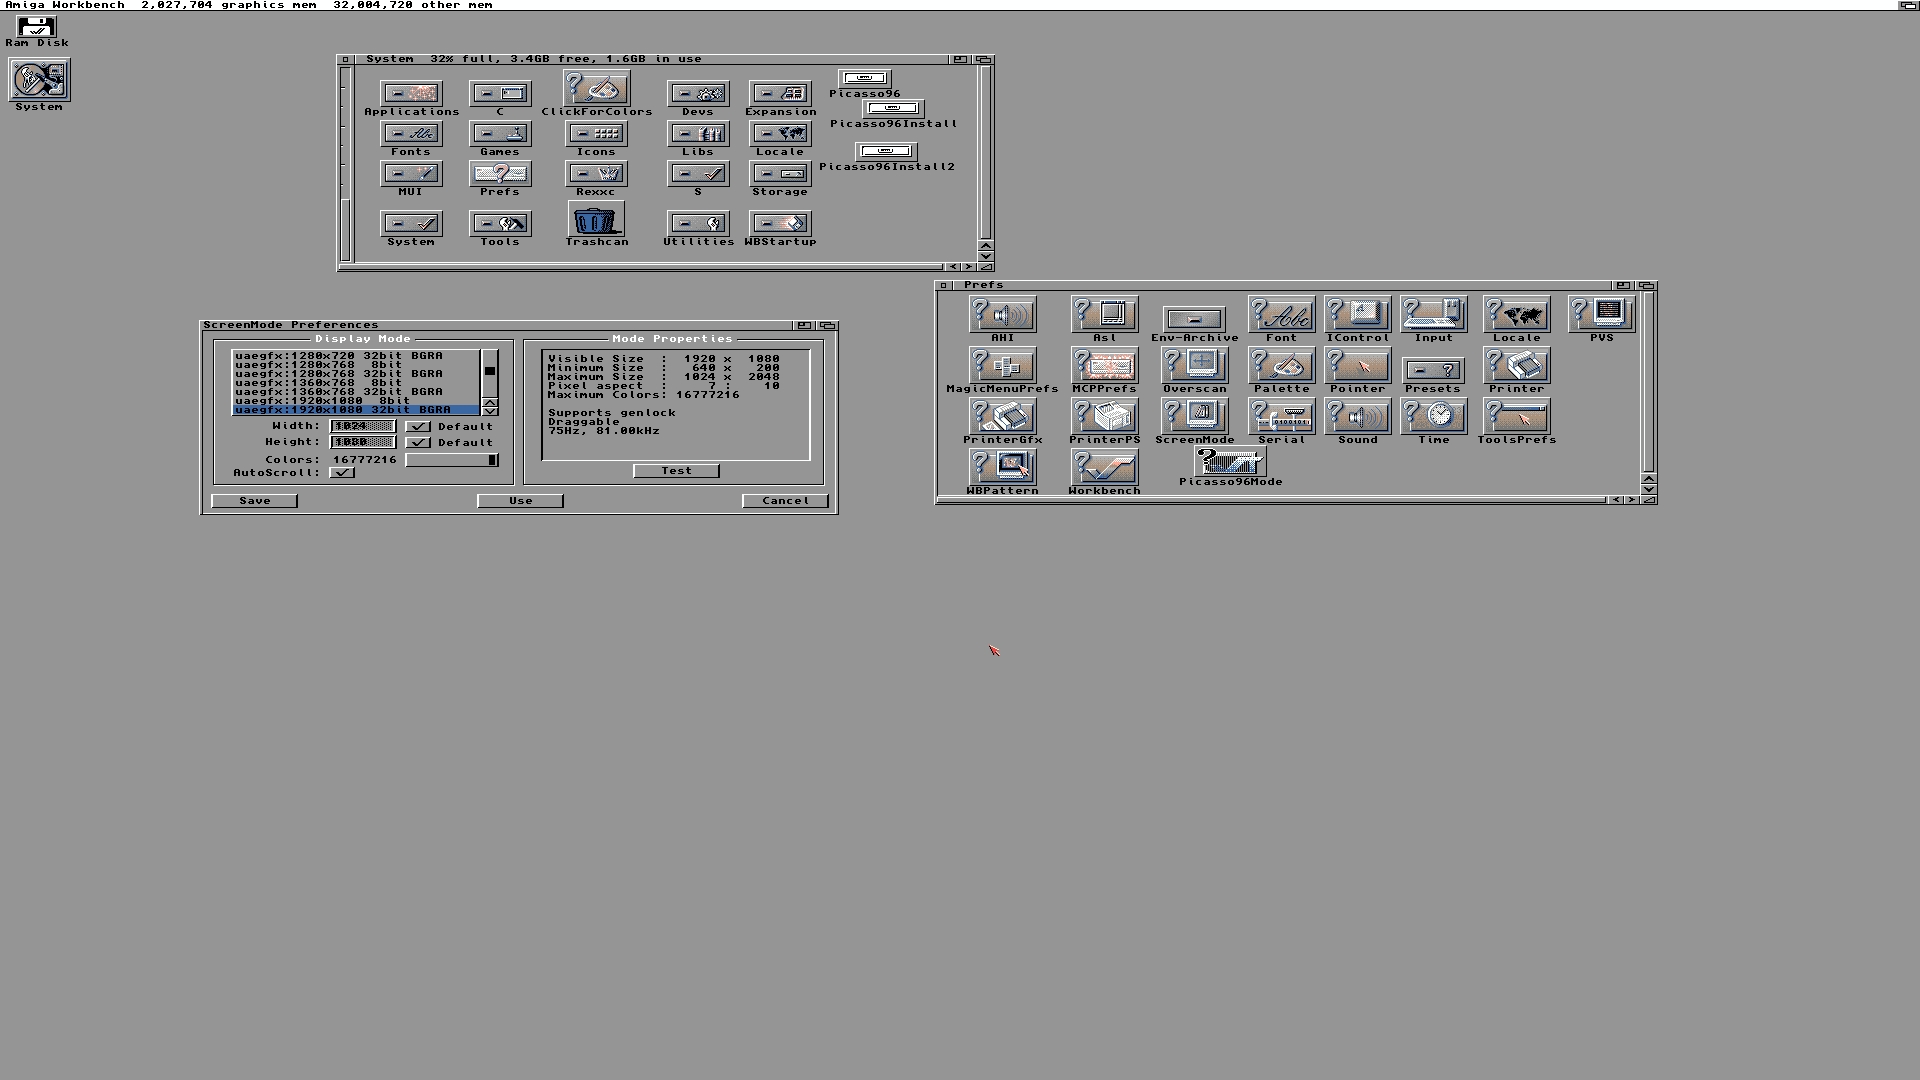Image resolution: width=1920 pixels, height=1080 pixels.
Task: Open the ScreenMode prefs icon
Action: (1194, 416)
